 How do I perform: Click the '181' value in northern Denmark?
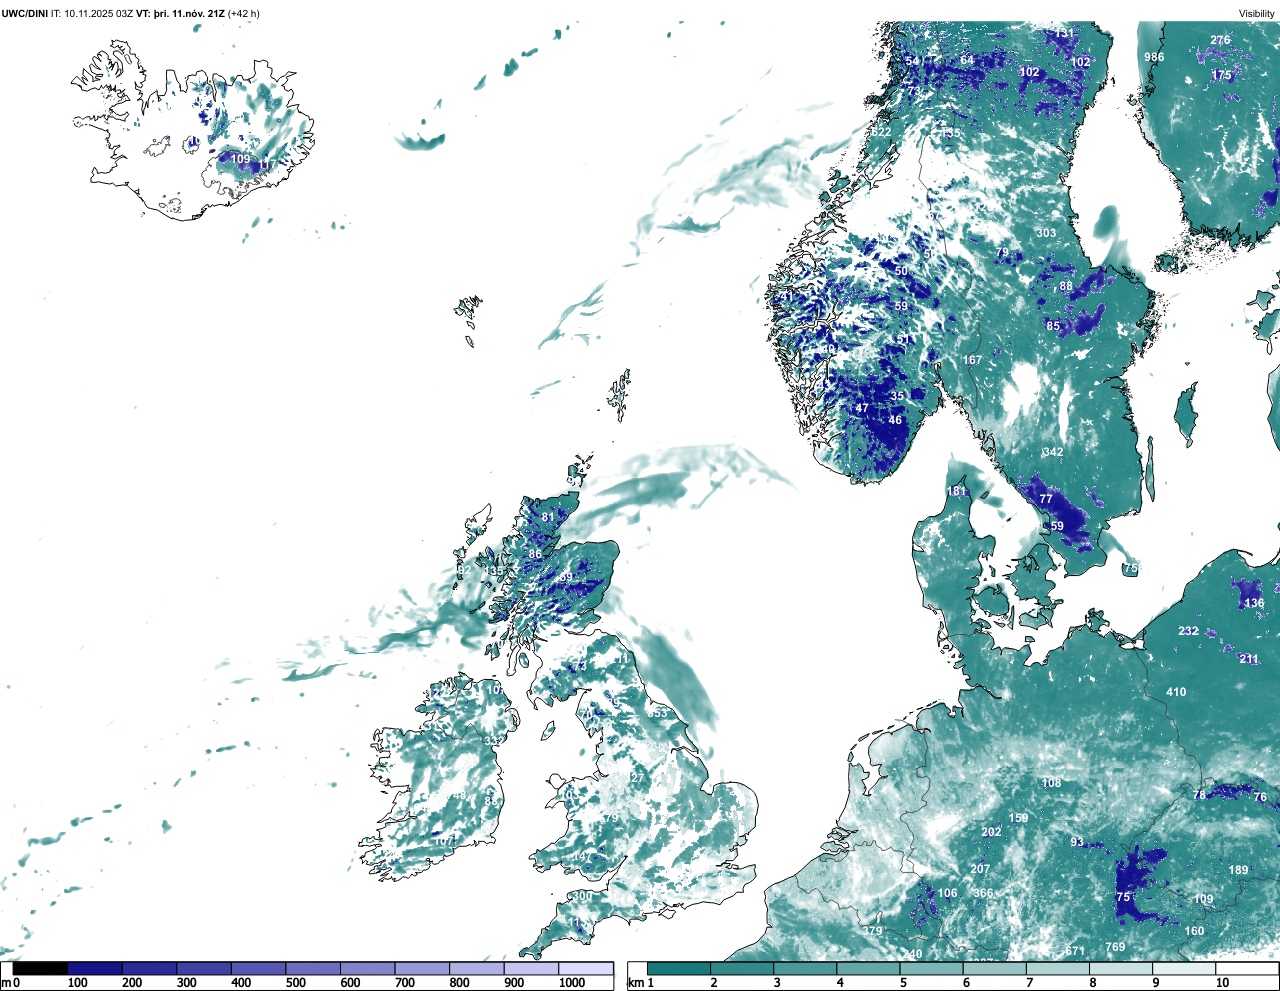[x=957, y=491]
